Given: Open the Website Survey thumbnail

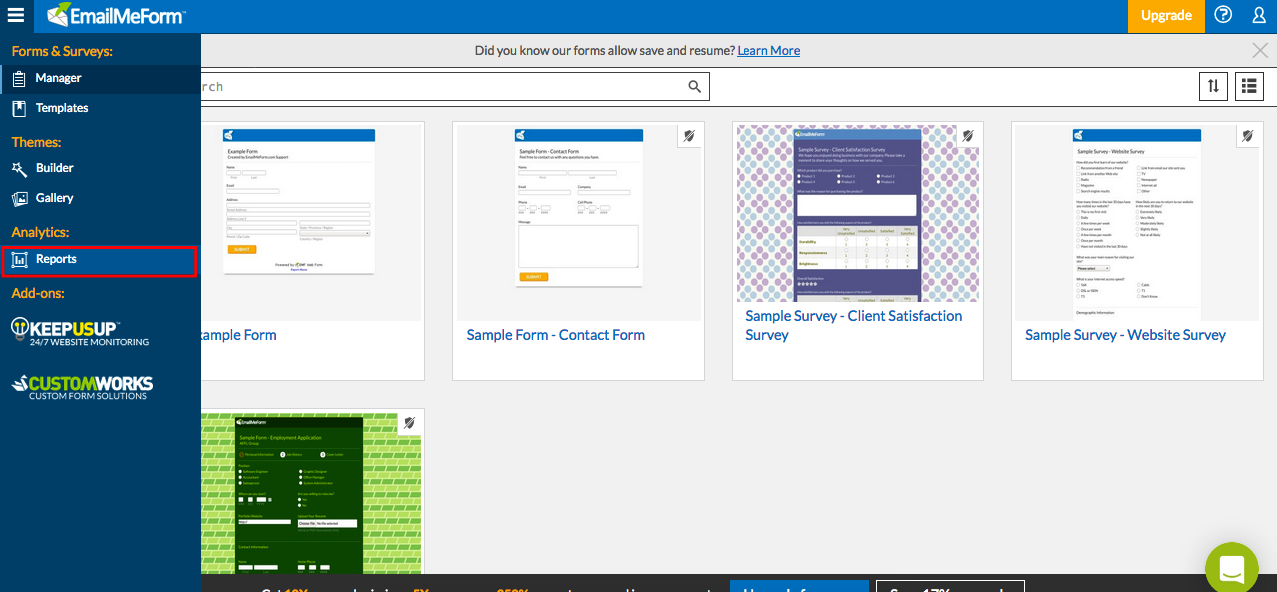Looking at the screenshot, I should 1137,221.
